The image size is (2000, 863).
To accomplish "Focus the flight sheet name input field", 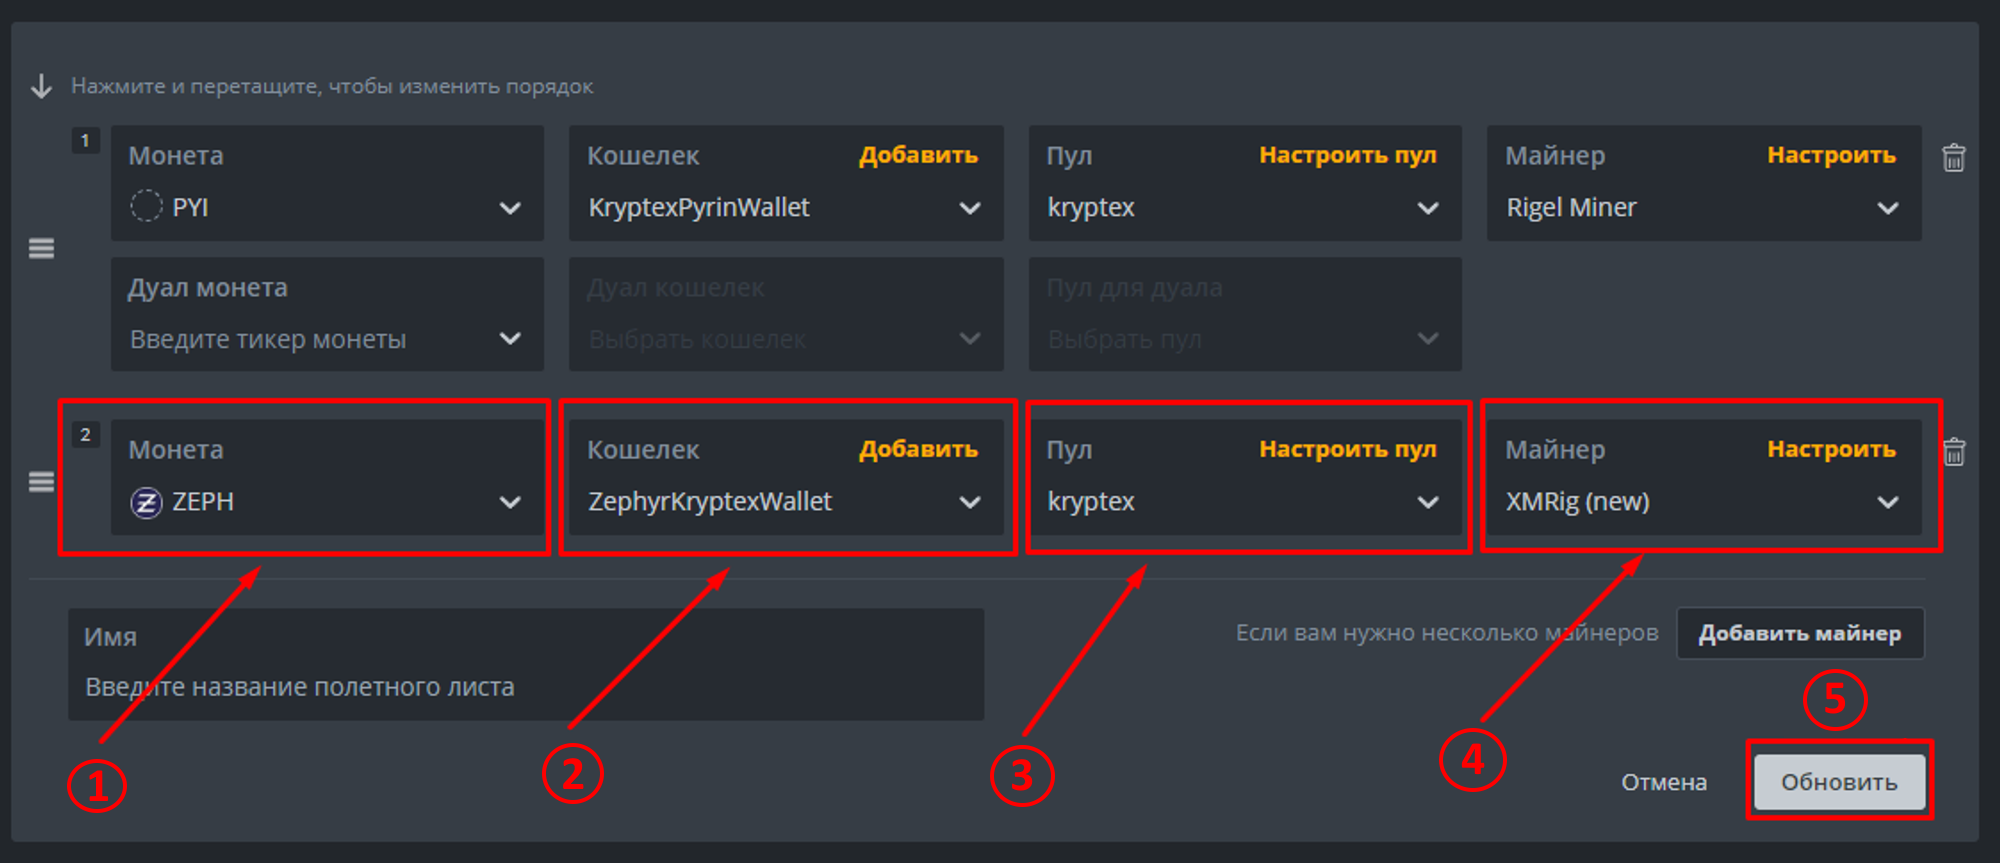I will [x=526, y=664].
